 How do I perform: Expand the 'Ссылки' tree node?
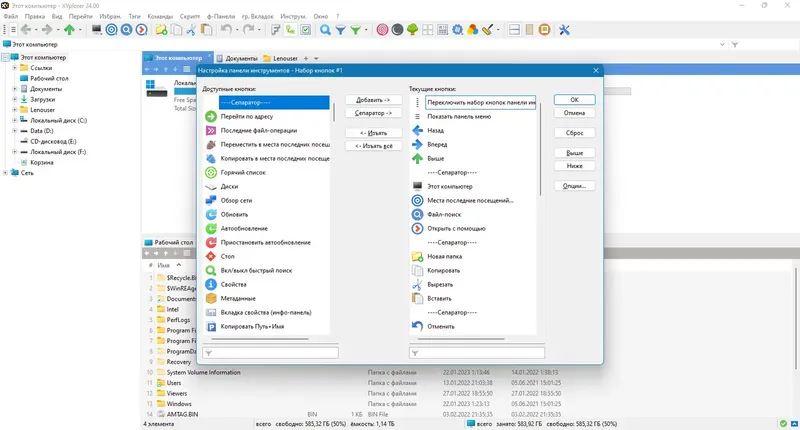[x=15, y=68]
